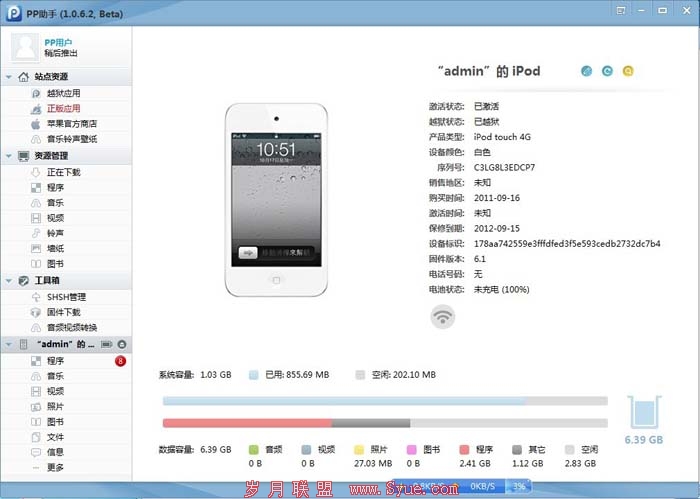
Task: Click the 信息 message icon under device
Action: point(36,452)
